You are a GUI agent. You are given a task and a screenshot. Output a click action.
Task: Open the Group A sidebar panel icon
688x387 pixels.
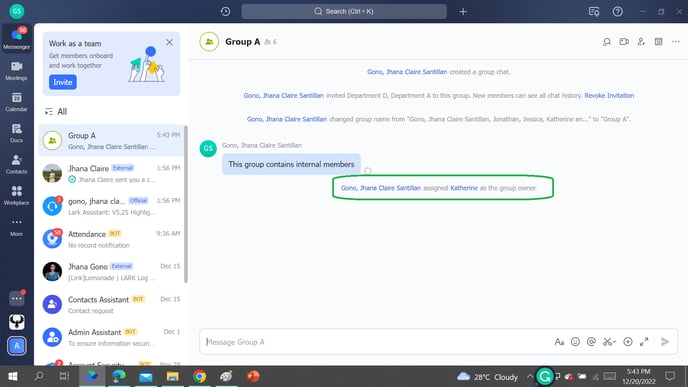659,42
